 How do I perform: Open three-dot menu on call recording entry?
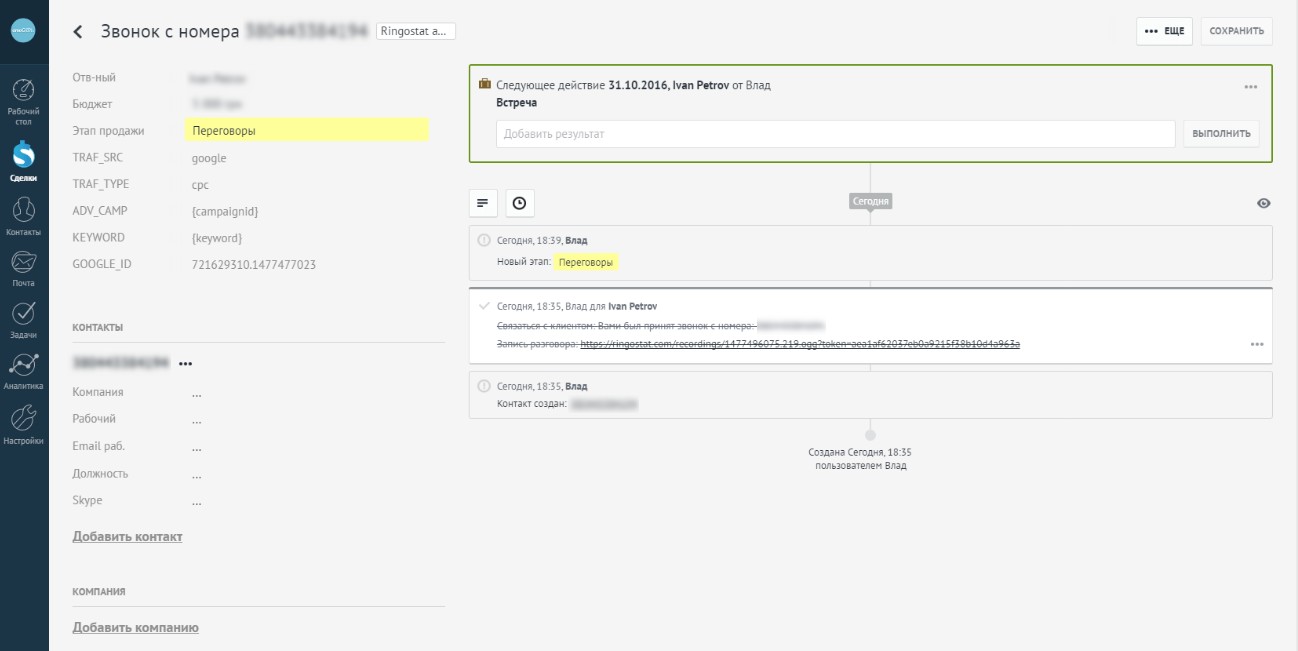(x=1257, y=344)
